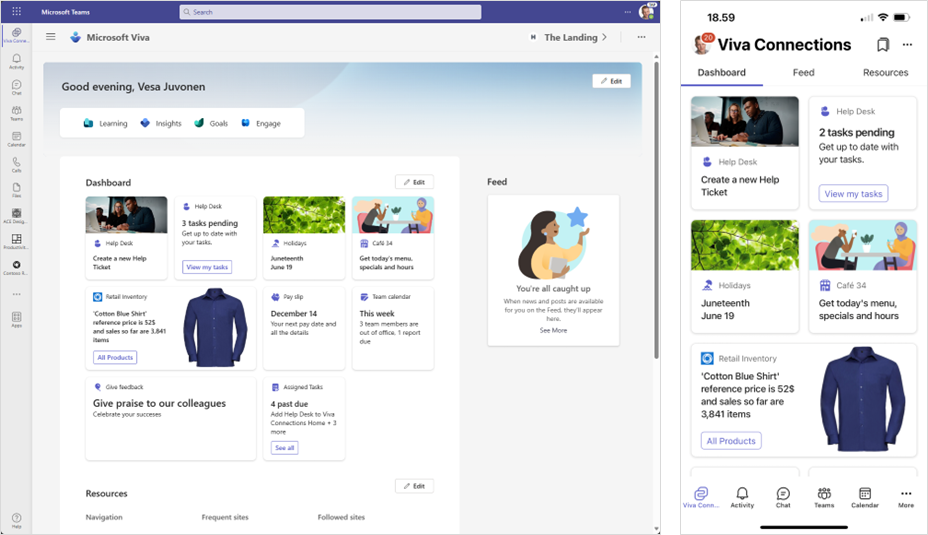Open Viva Connections in Teams sidebar

16,35
